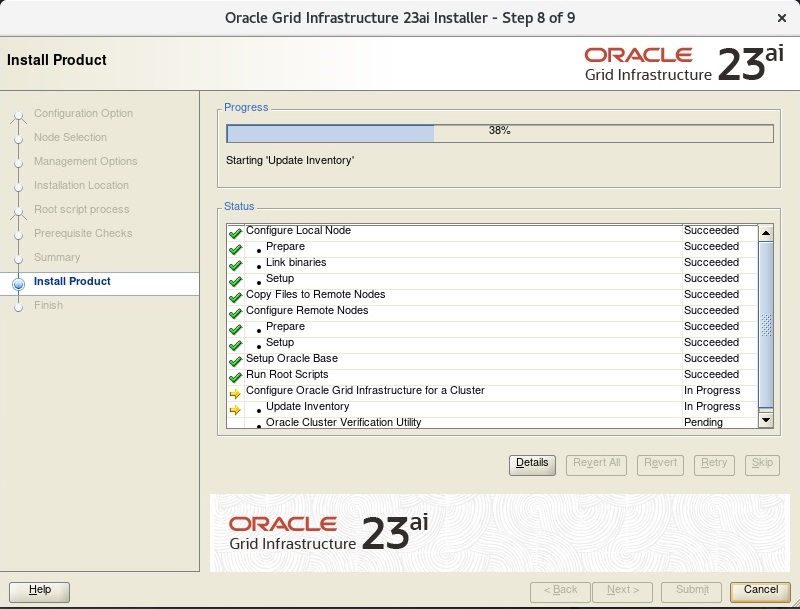Click the Starting 'Update Inventory' message
The width and height of the screenshot is (800, 609).
[290, 161]
